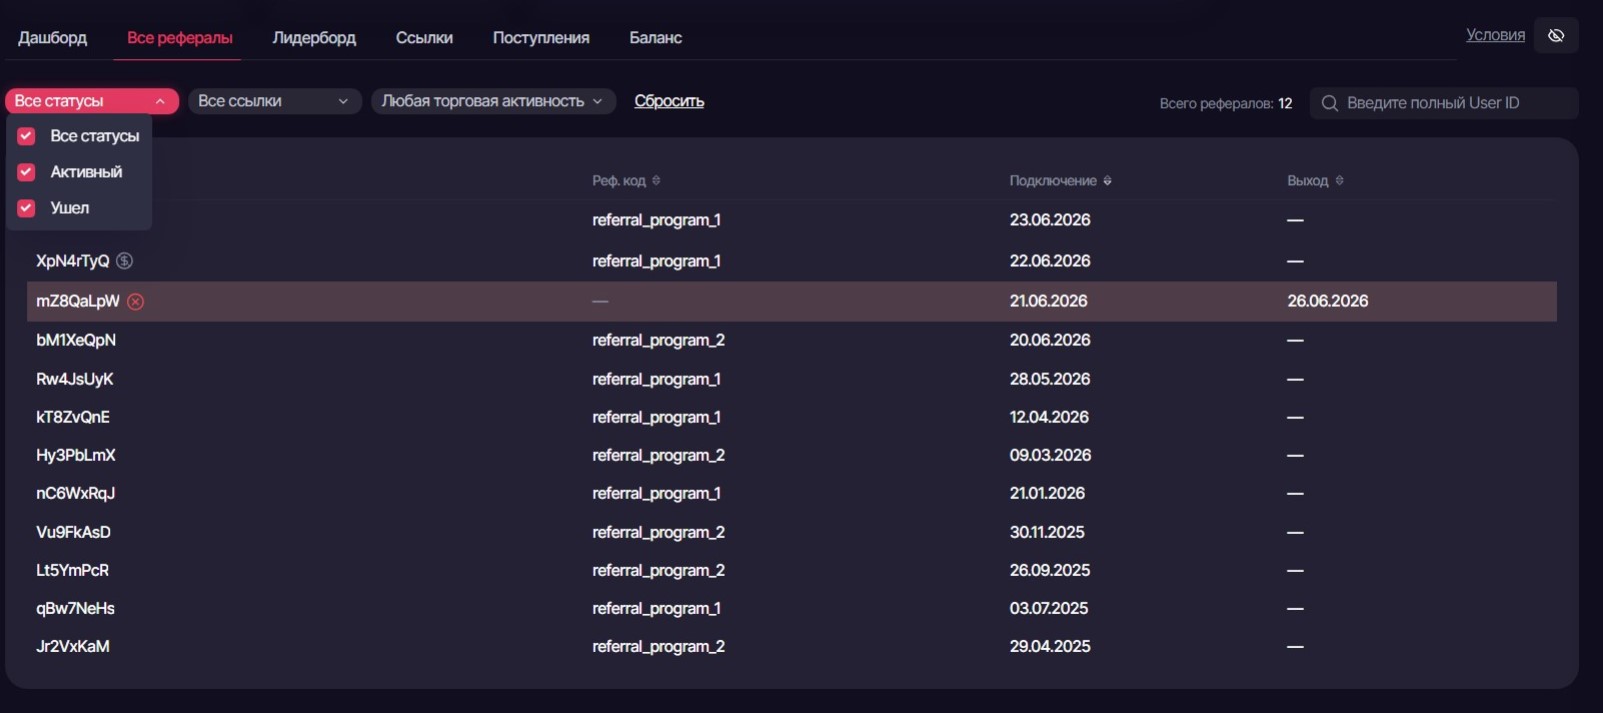1603x713 pixels.
Task: Click connection date 21.01.2026
Action: 1047,493
